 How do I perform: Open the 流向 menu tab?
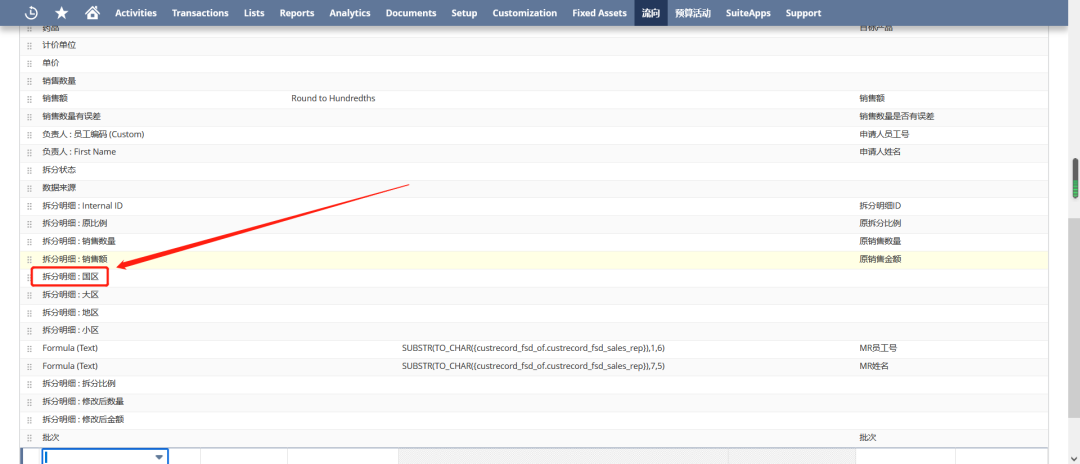(651, 13)
